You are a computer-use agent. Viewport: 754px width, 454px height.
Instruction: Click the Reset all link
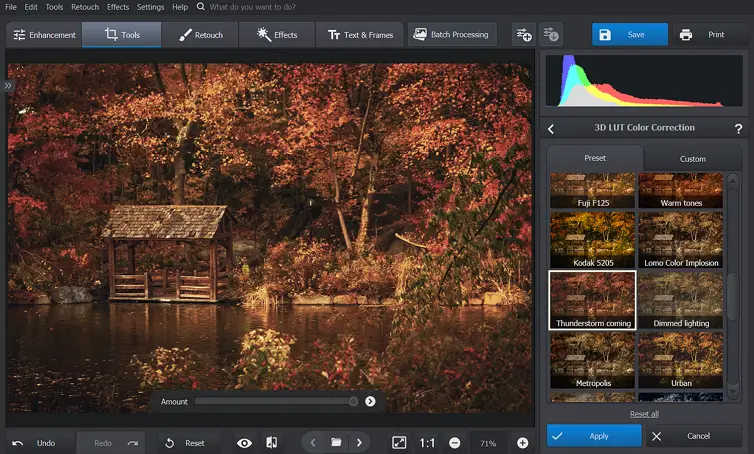click(x=644, y=414)
